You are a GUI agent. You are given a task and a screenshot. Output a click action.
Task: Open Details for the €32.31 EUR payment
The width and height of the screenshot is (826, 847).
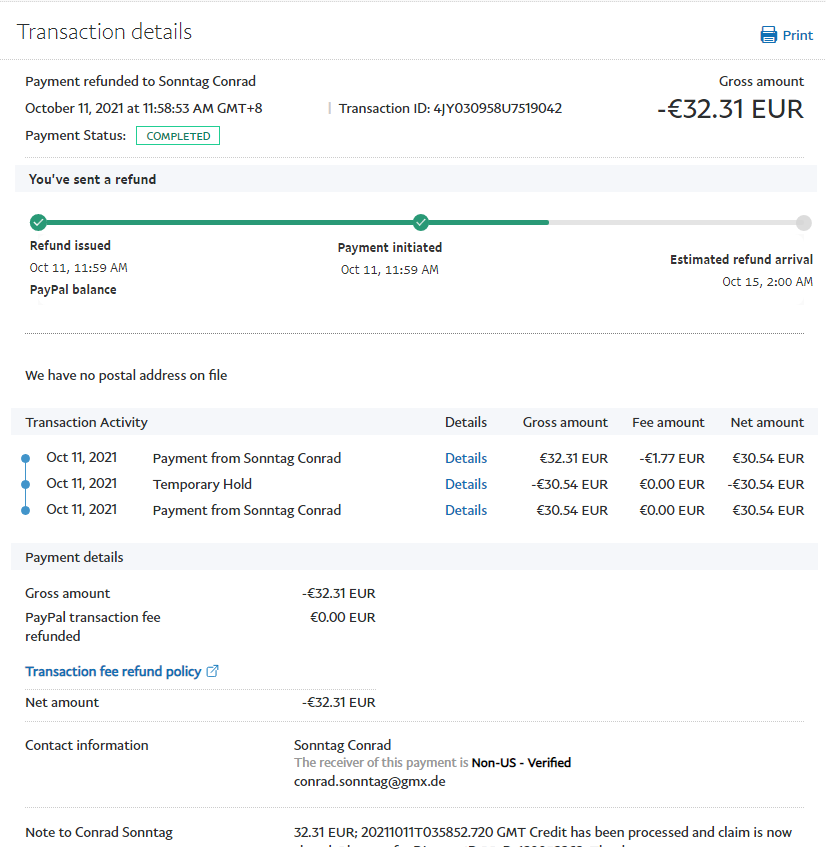465,458
